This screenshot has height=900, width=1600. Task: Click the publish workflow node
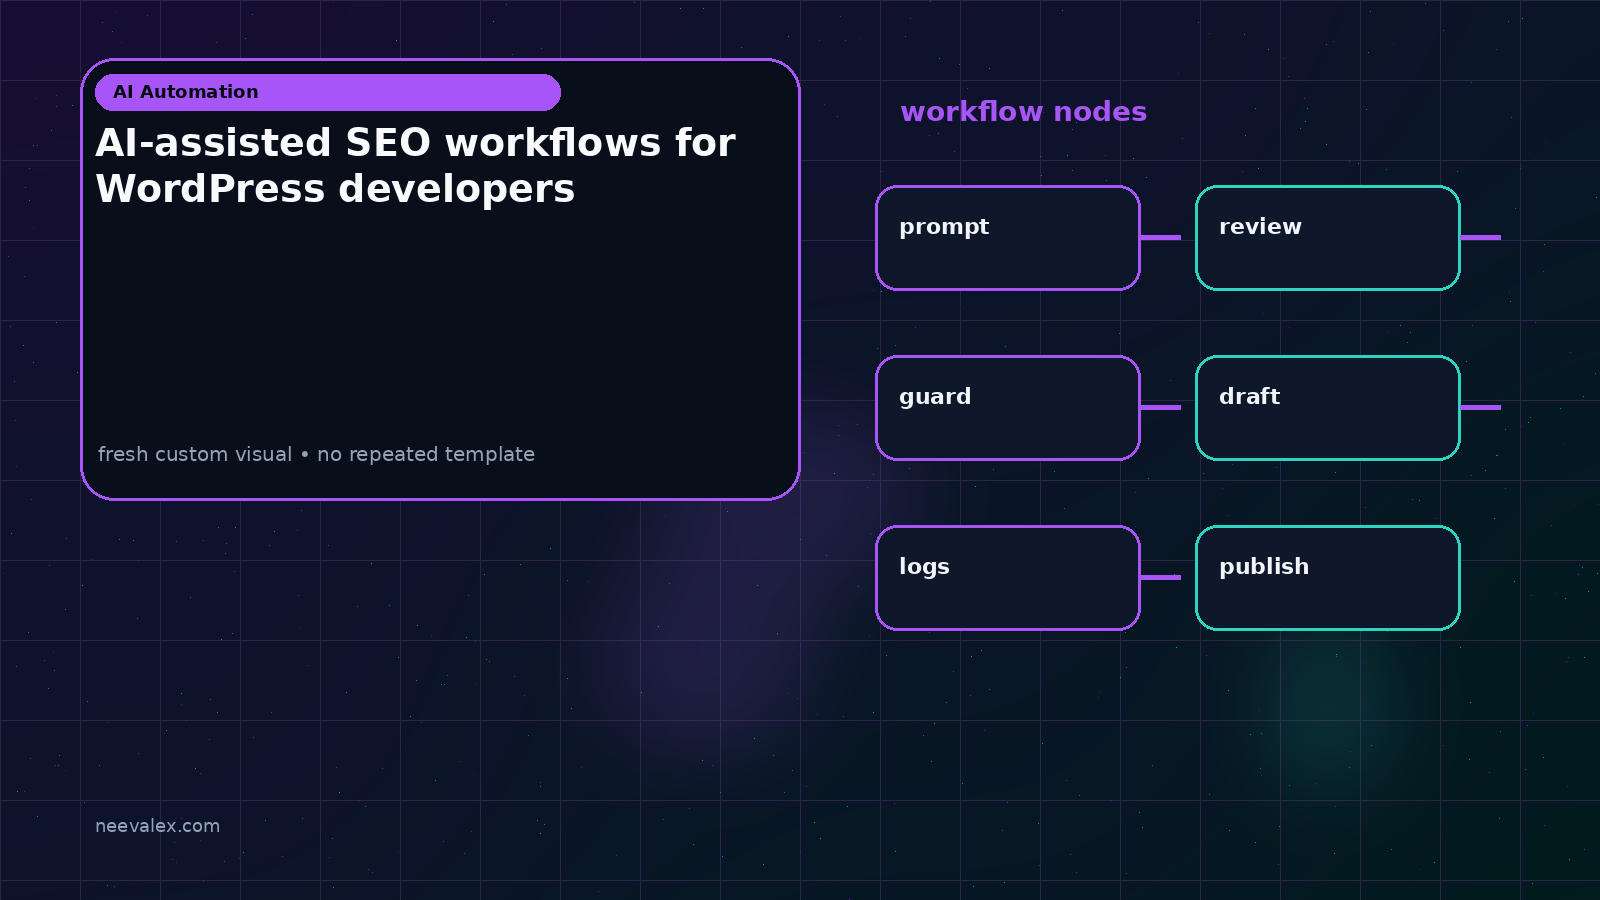coord(1328,578)
